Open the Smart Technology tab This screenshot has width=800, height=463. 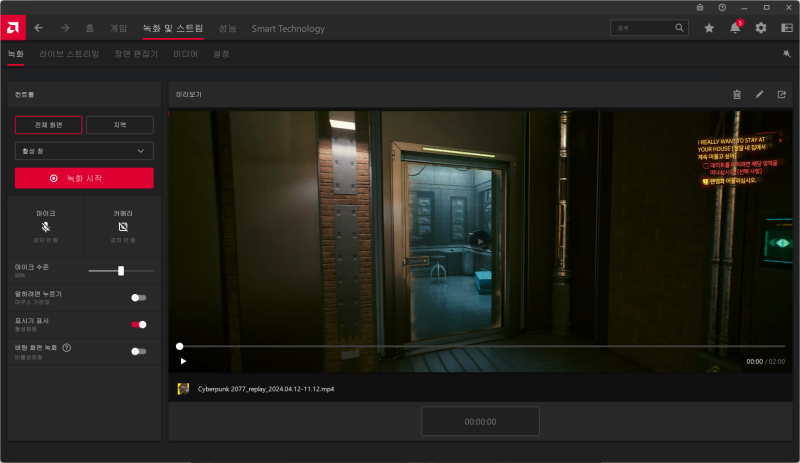click(288, 29)
